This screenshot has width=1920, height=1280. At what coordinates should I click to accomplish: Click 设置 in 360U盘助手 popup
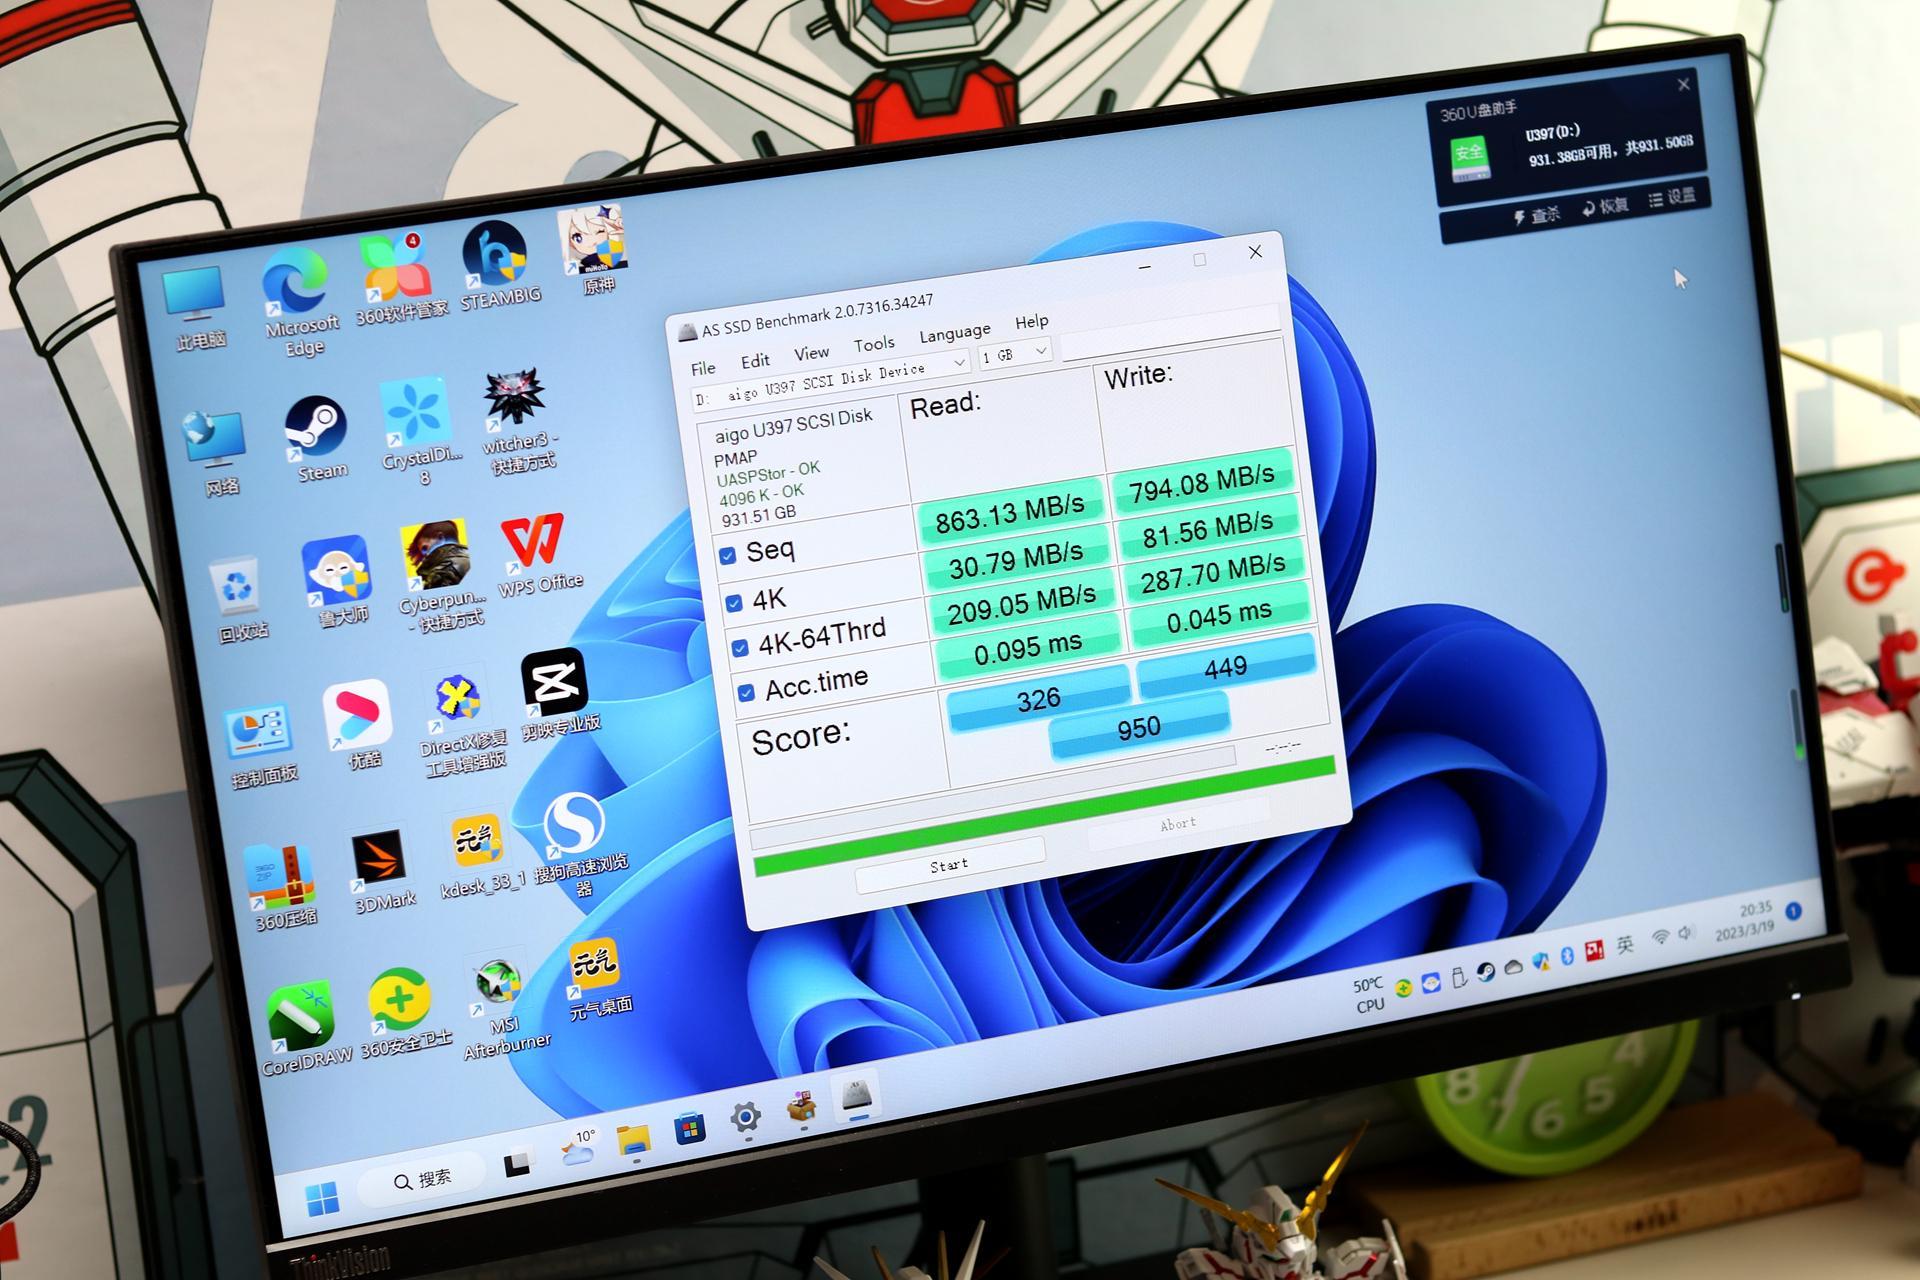coord(1672,198)
